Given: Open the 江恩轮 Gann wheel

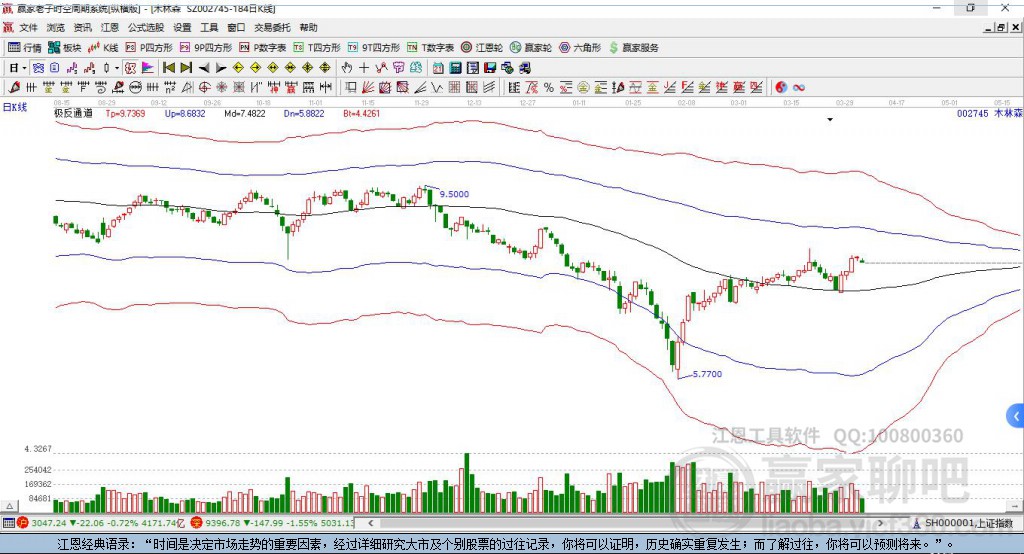Looking at the screenshot, I should pyautogui.click(x=482, y=48).
